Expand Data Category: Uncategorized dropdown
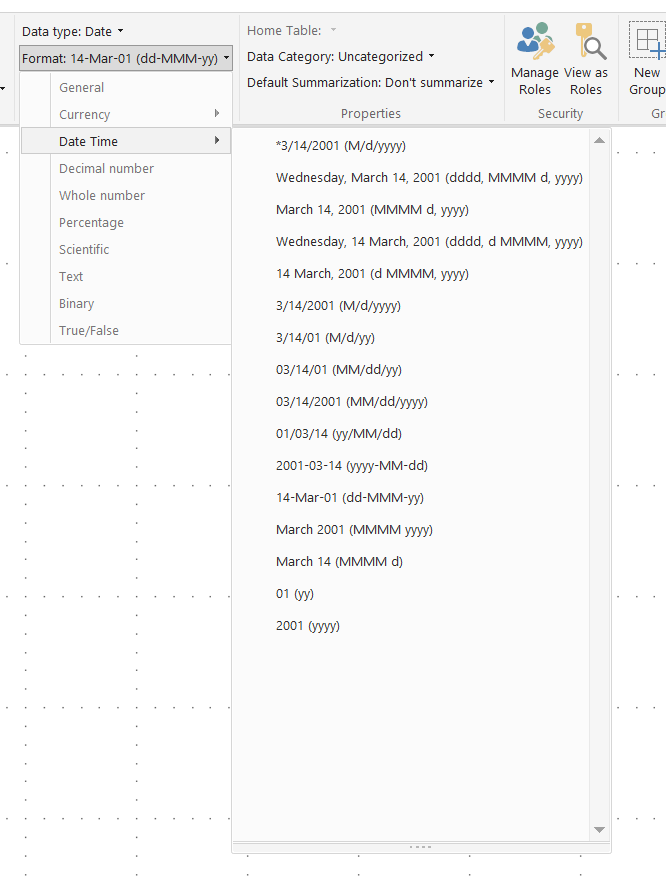 pos(341,57)
